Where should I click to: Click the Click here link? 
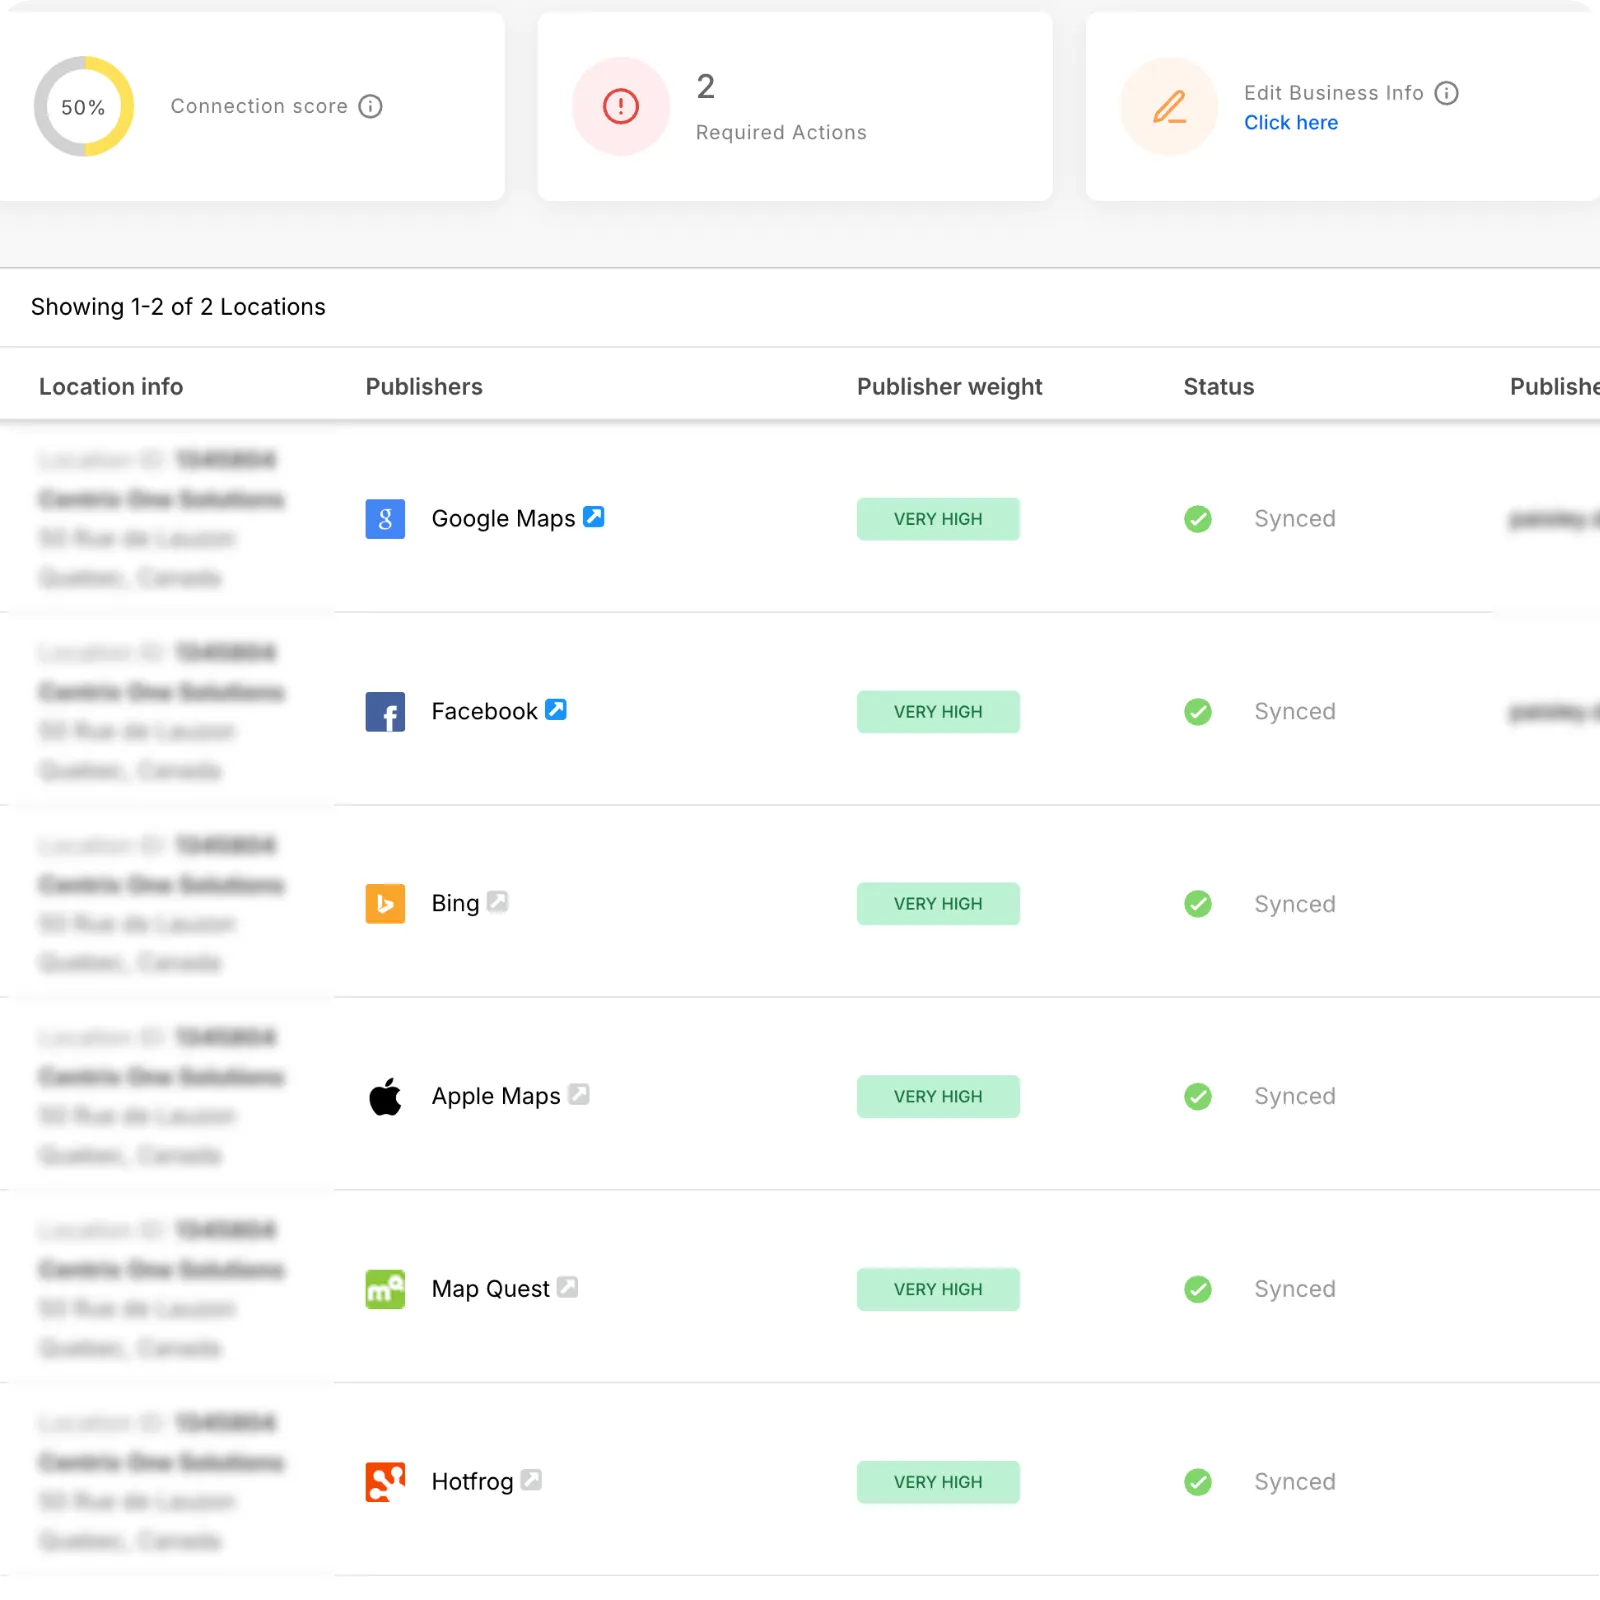tap(1290, 122)
